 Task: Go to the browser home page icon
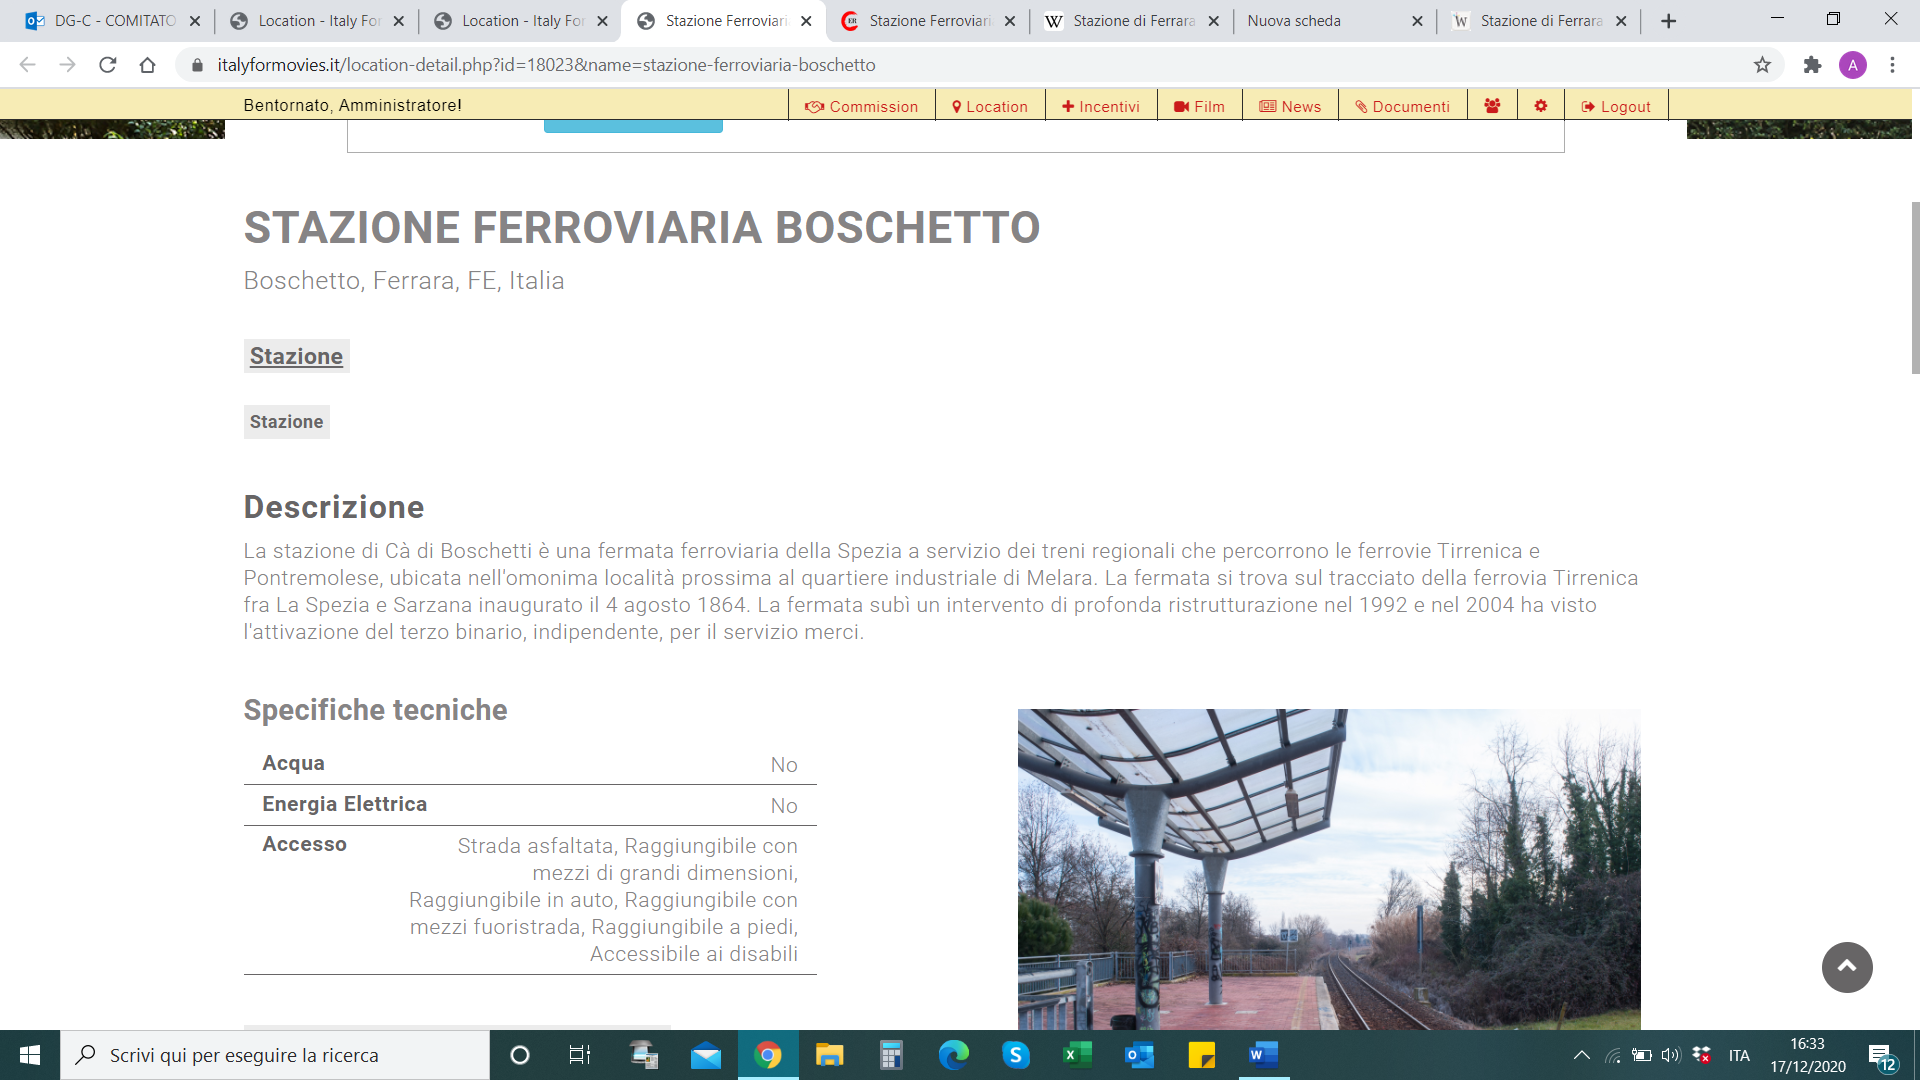coord(147,65)
